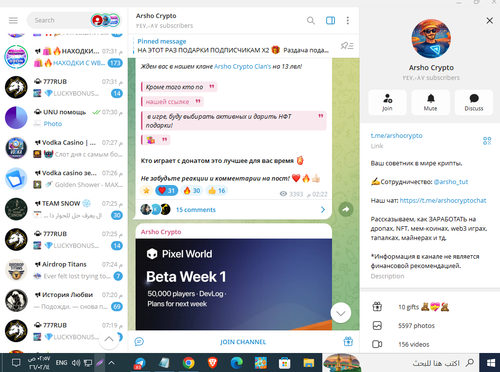Open the hamburger main menu
500x372 pixels.
point(13,20)
